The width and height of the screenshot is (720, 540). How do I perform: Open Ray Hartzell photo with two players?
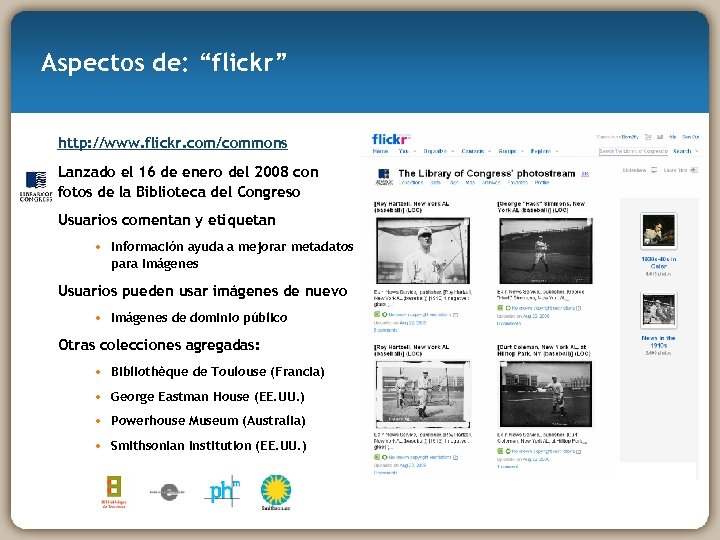click(x=423, y=394)
